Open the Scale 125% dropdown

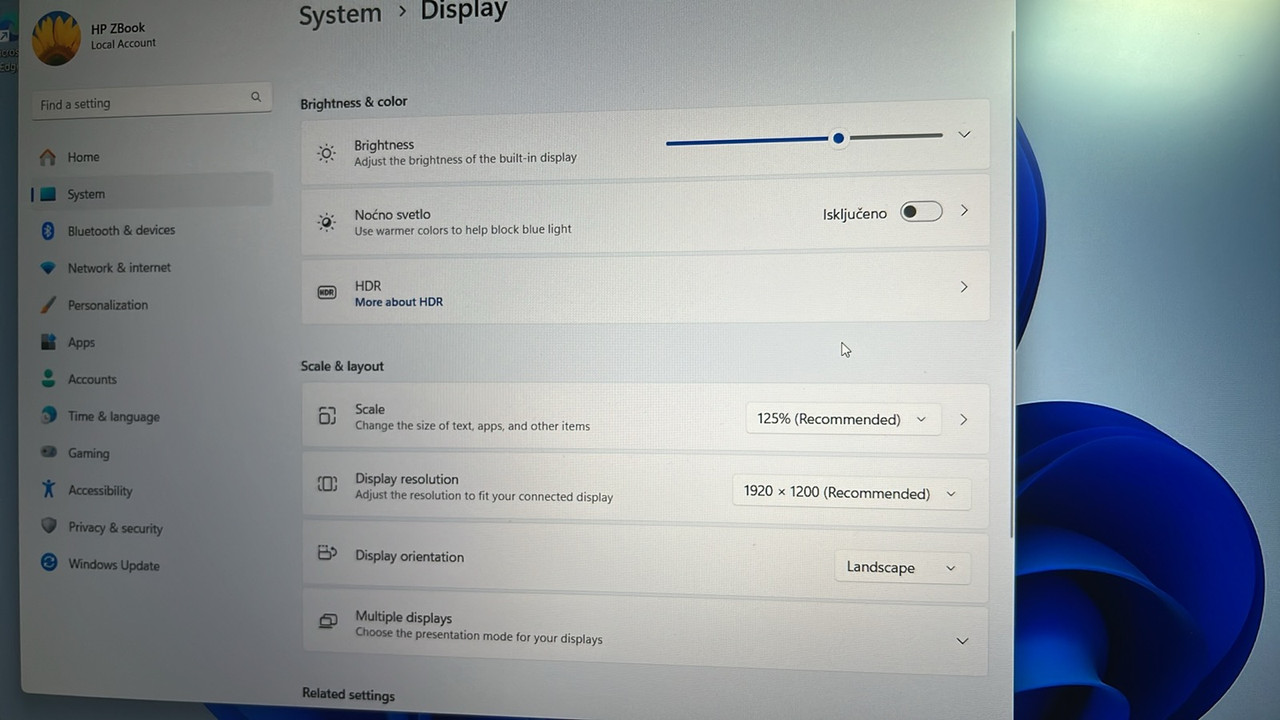[843, 419]
